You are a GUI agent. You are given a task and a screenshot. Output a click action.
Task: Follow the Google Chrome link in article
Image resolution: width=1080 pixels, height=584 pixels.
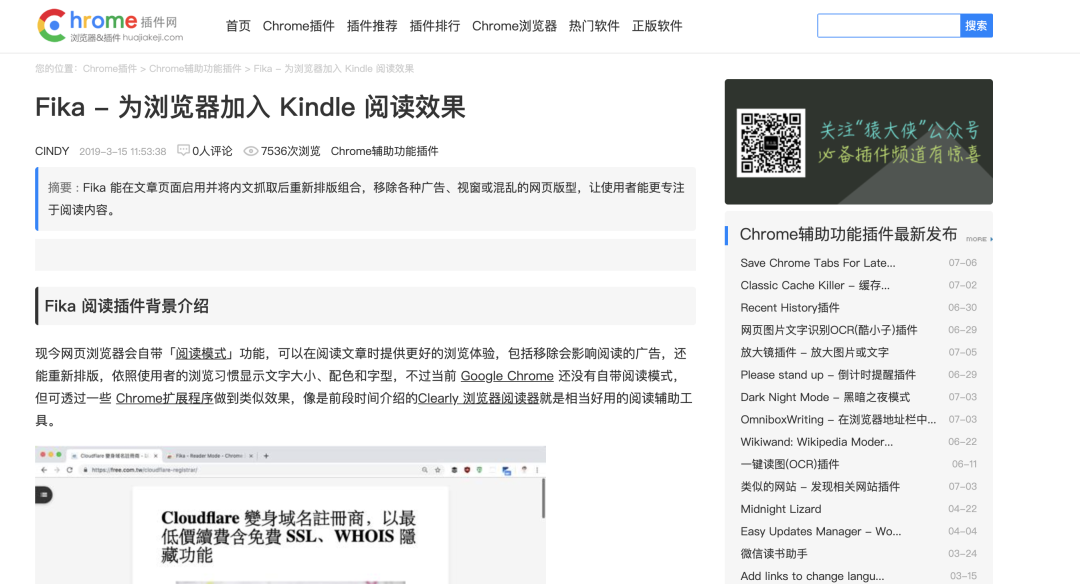(x=507, y=376)
